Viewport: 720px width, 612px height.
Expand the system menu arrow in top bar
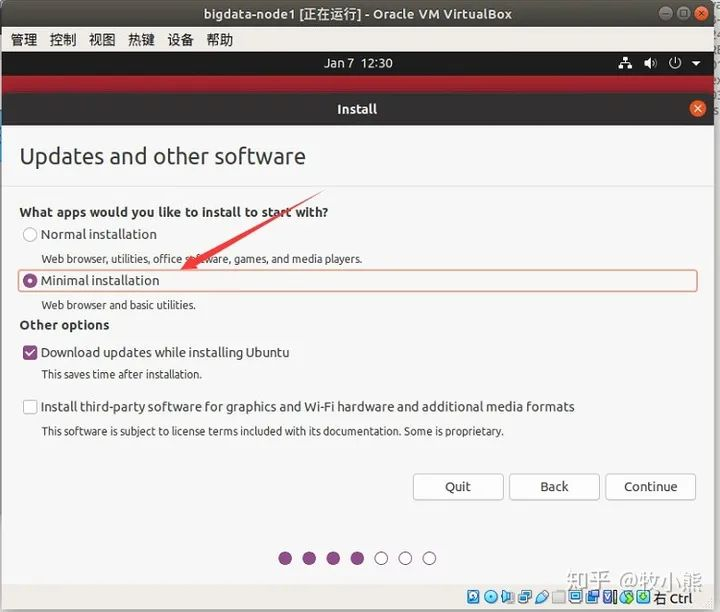click(x=696, y=63)
